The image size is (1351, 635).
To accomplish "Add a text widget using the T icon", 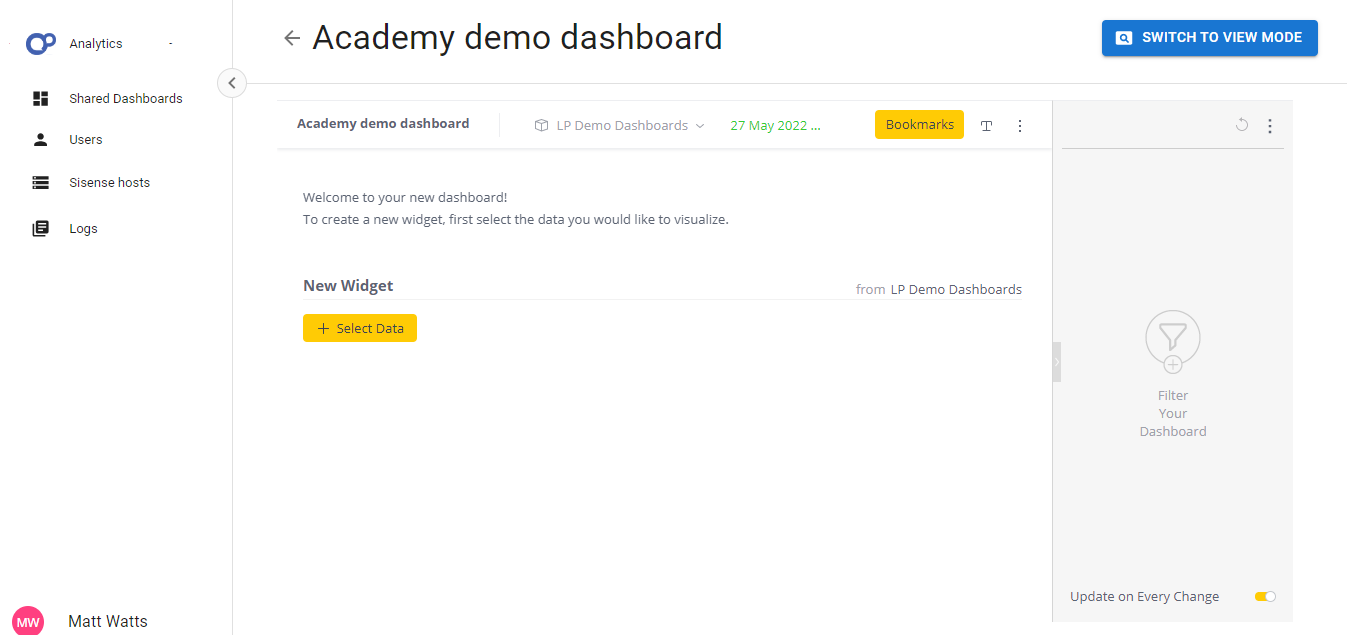I will click(x=986, y=125).
